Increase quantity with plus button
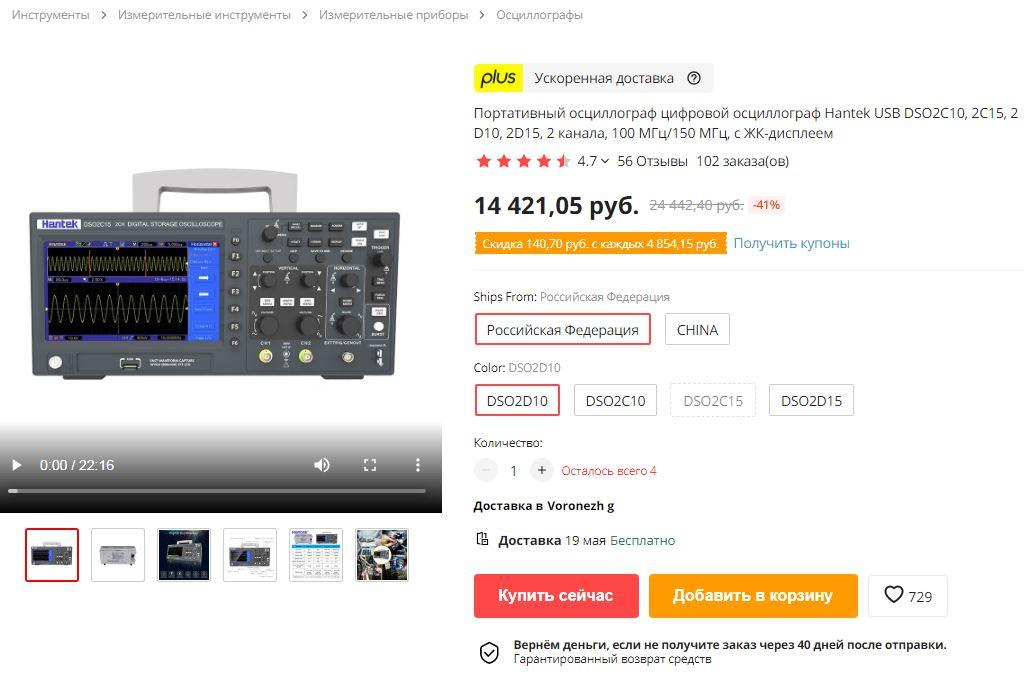The height and width of the screenshot is (686, 1030). [541, 470]
